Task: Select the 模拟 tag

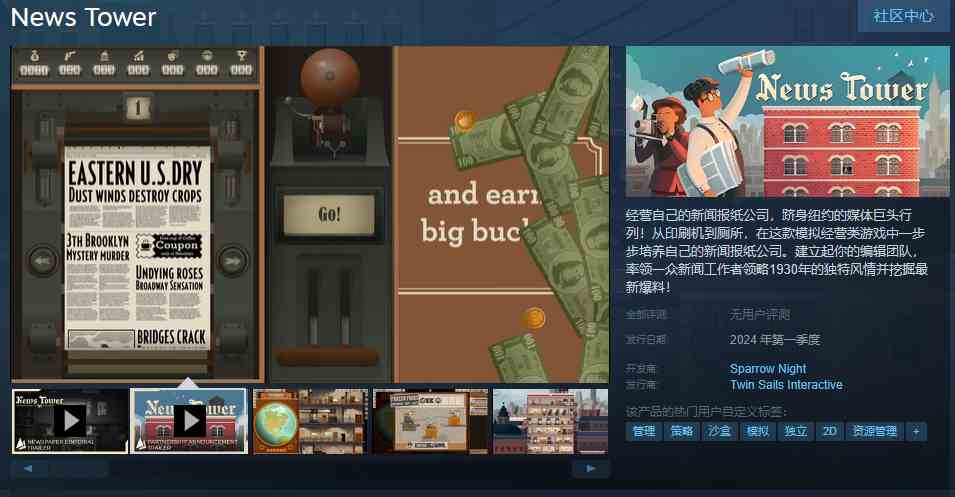Action: coord(757,431)
